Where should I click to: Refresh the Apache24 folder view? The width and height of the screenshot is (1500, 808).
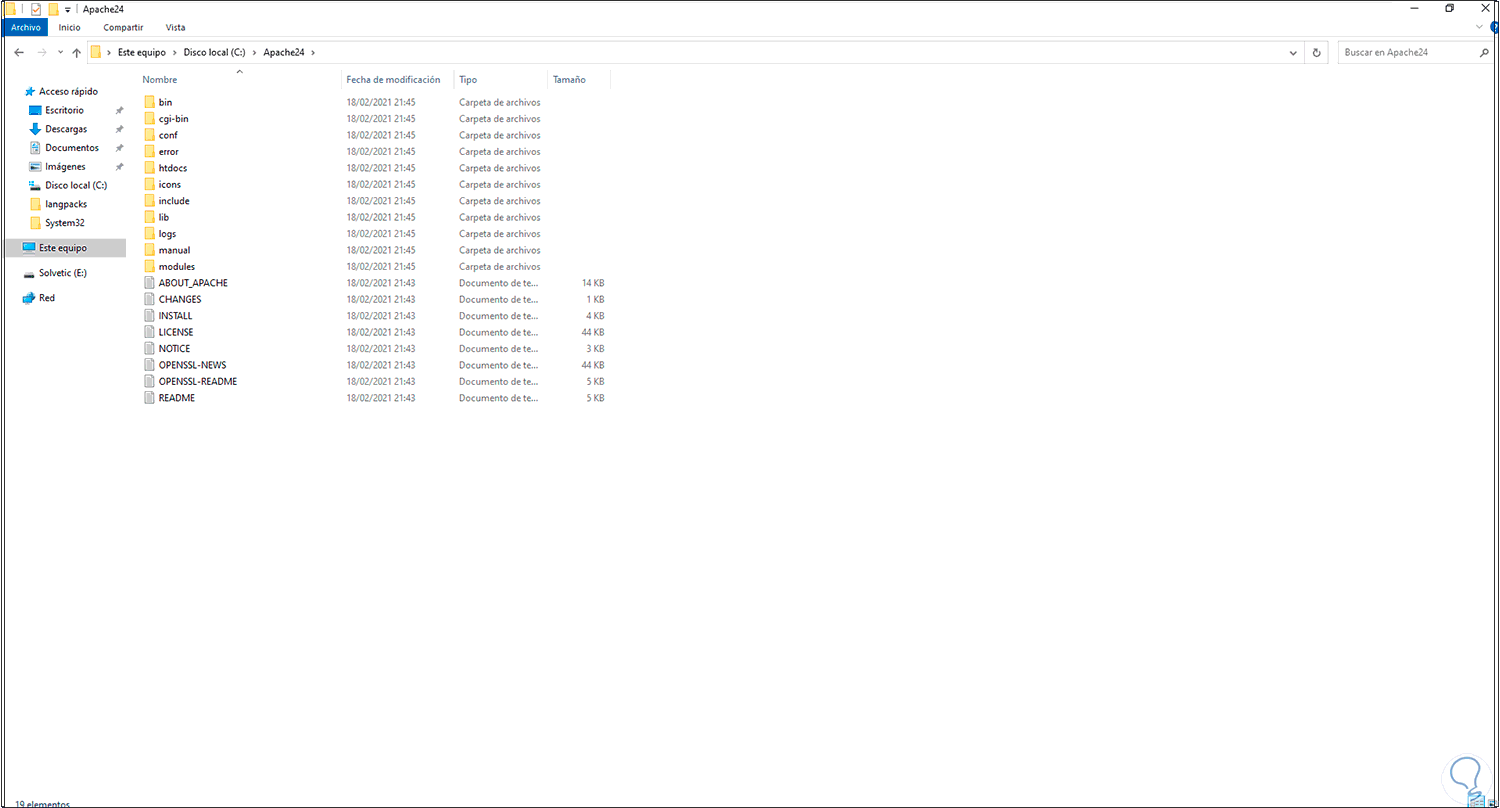(x=1317, y=52)
